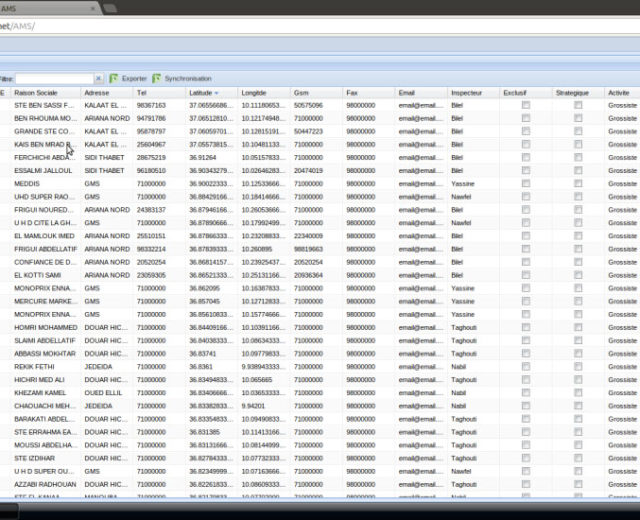Enable Strategique checkbox in the MEDDIS row
This screenshot has width=640, height=520.
pos(578,184)
